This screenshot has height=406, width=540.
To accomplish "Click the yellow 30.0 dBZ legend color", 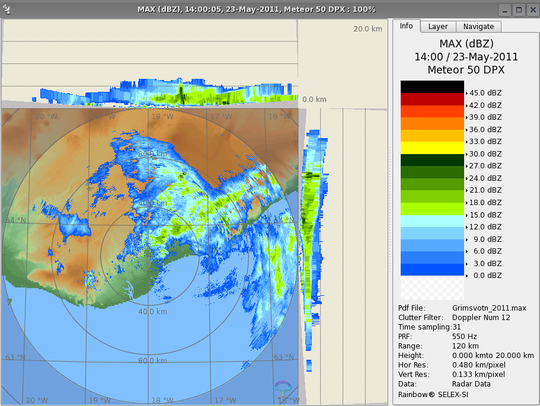I will pyautogui.click(x=432, y=148).
